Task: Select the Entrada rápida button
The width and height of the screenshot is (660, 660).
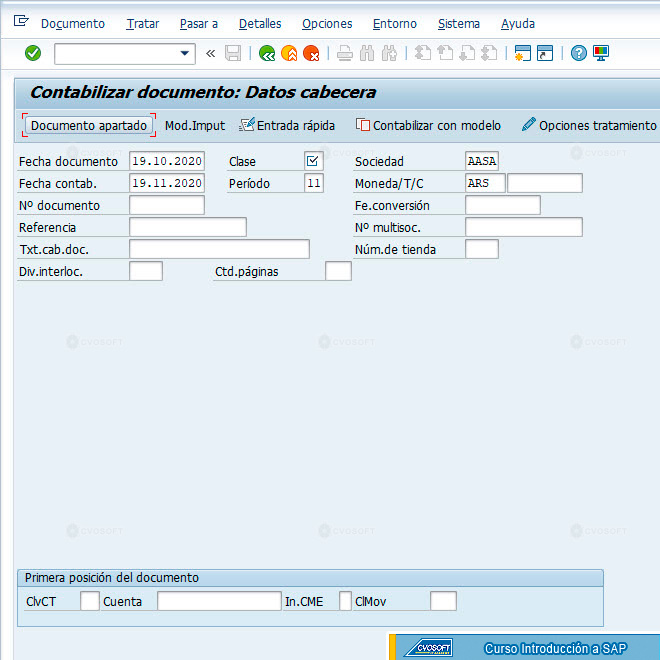Action: [287, 125]
